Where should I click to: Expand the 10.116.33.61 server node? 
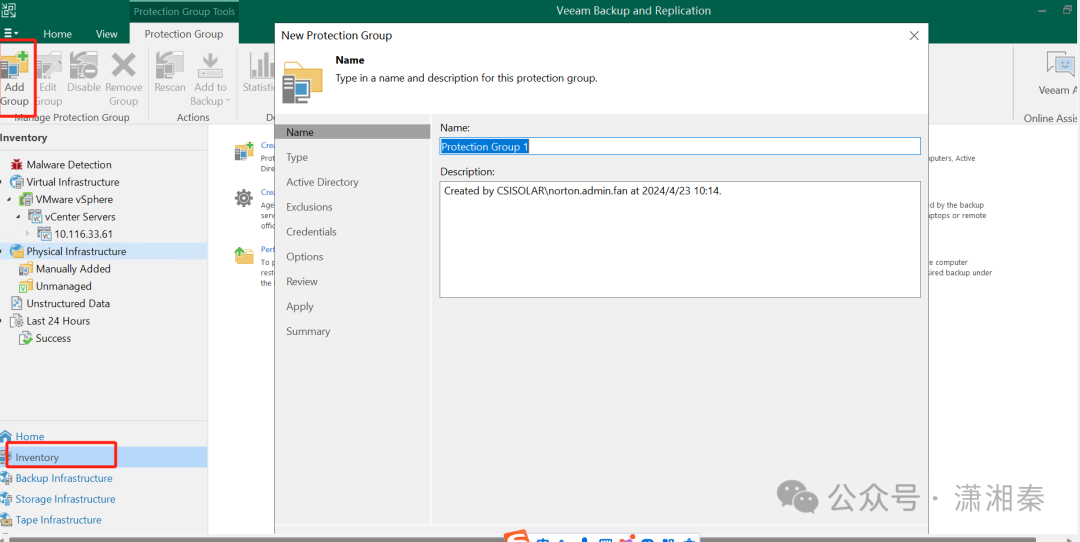click(x=28, y=234)
